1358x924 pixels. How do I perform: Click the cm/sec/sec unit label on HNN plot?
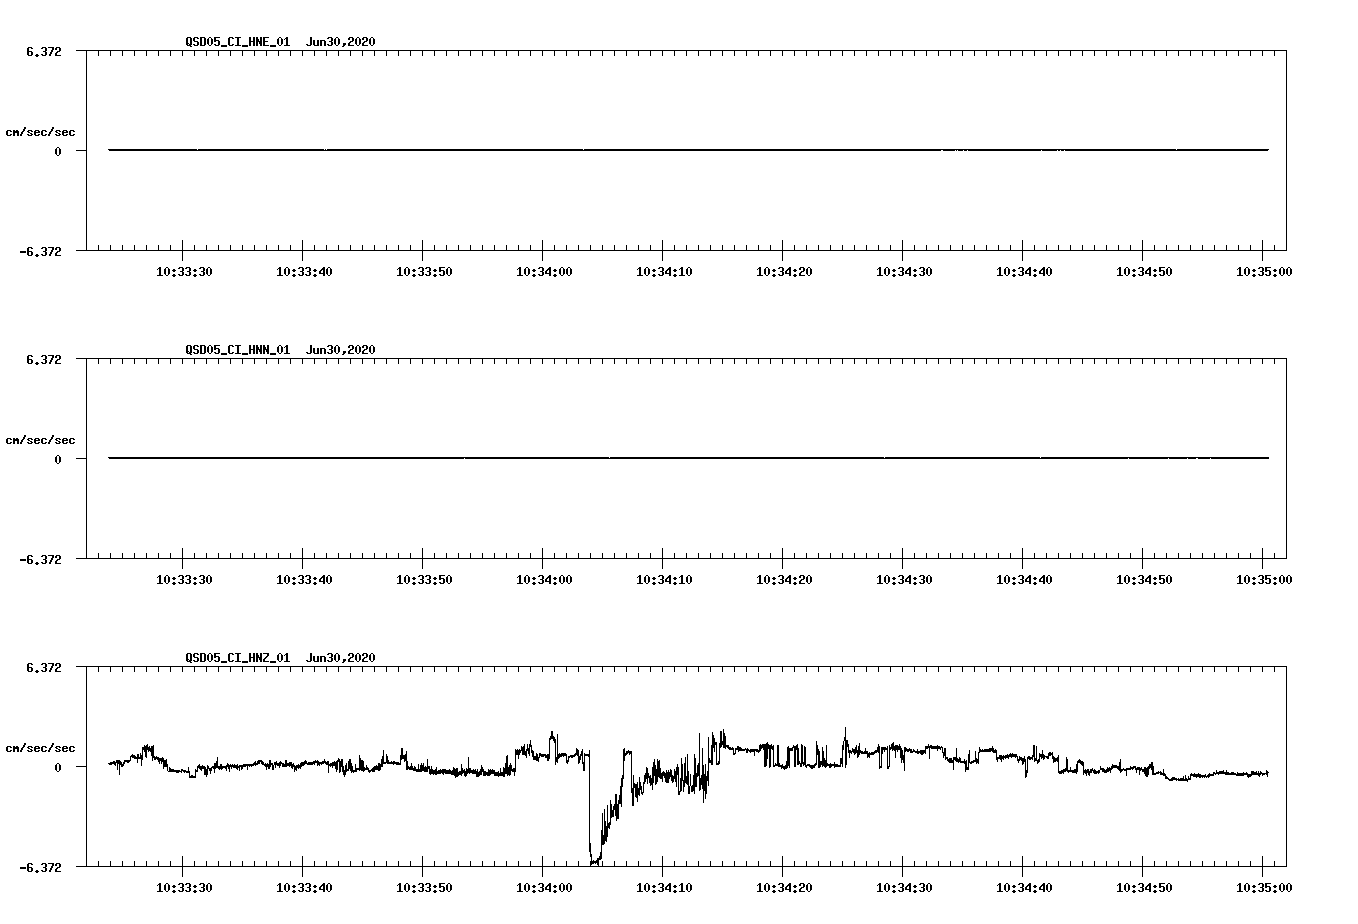pos(40,440)
